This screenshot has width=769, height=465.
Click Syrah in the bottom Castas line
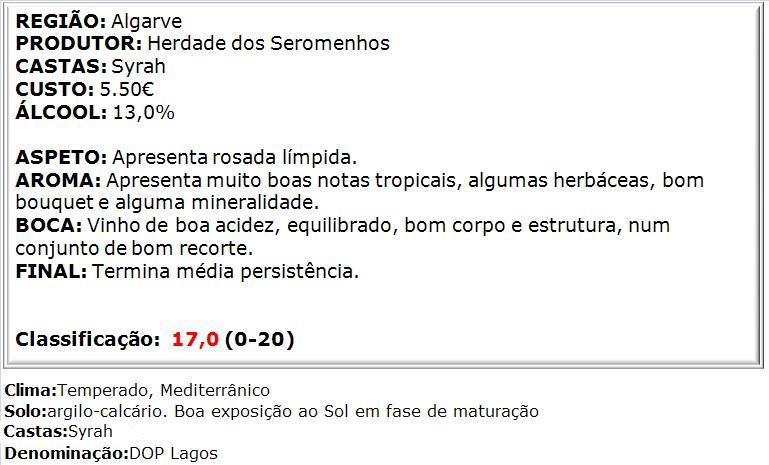coord(90,432)
